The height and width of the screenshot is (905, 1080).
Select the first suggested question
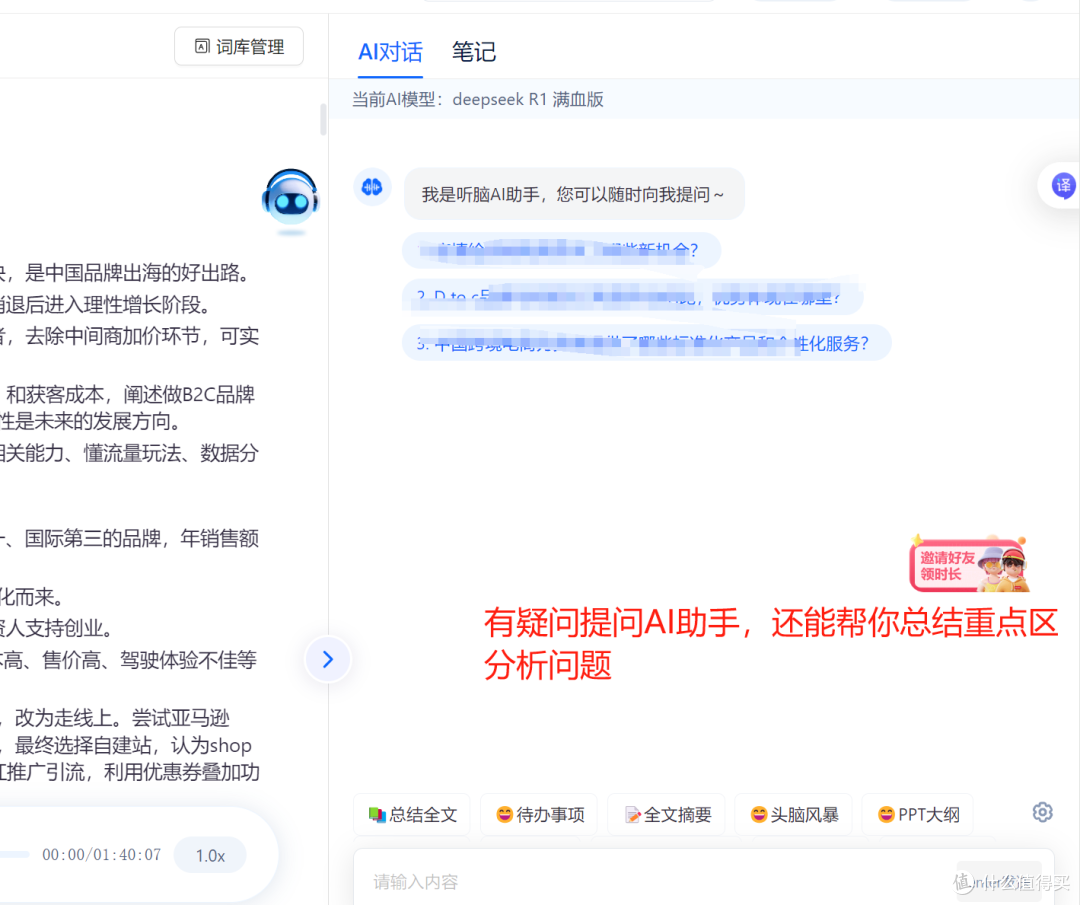[x=561, y=249]
